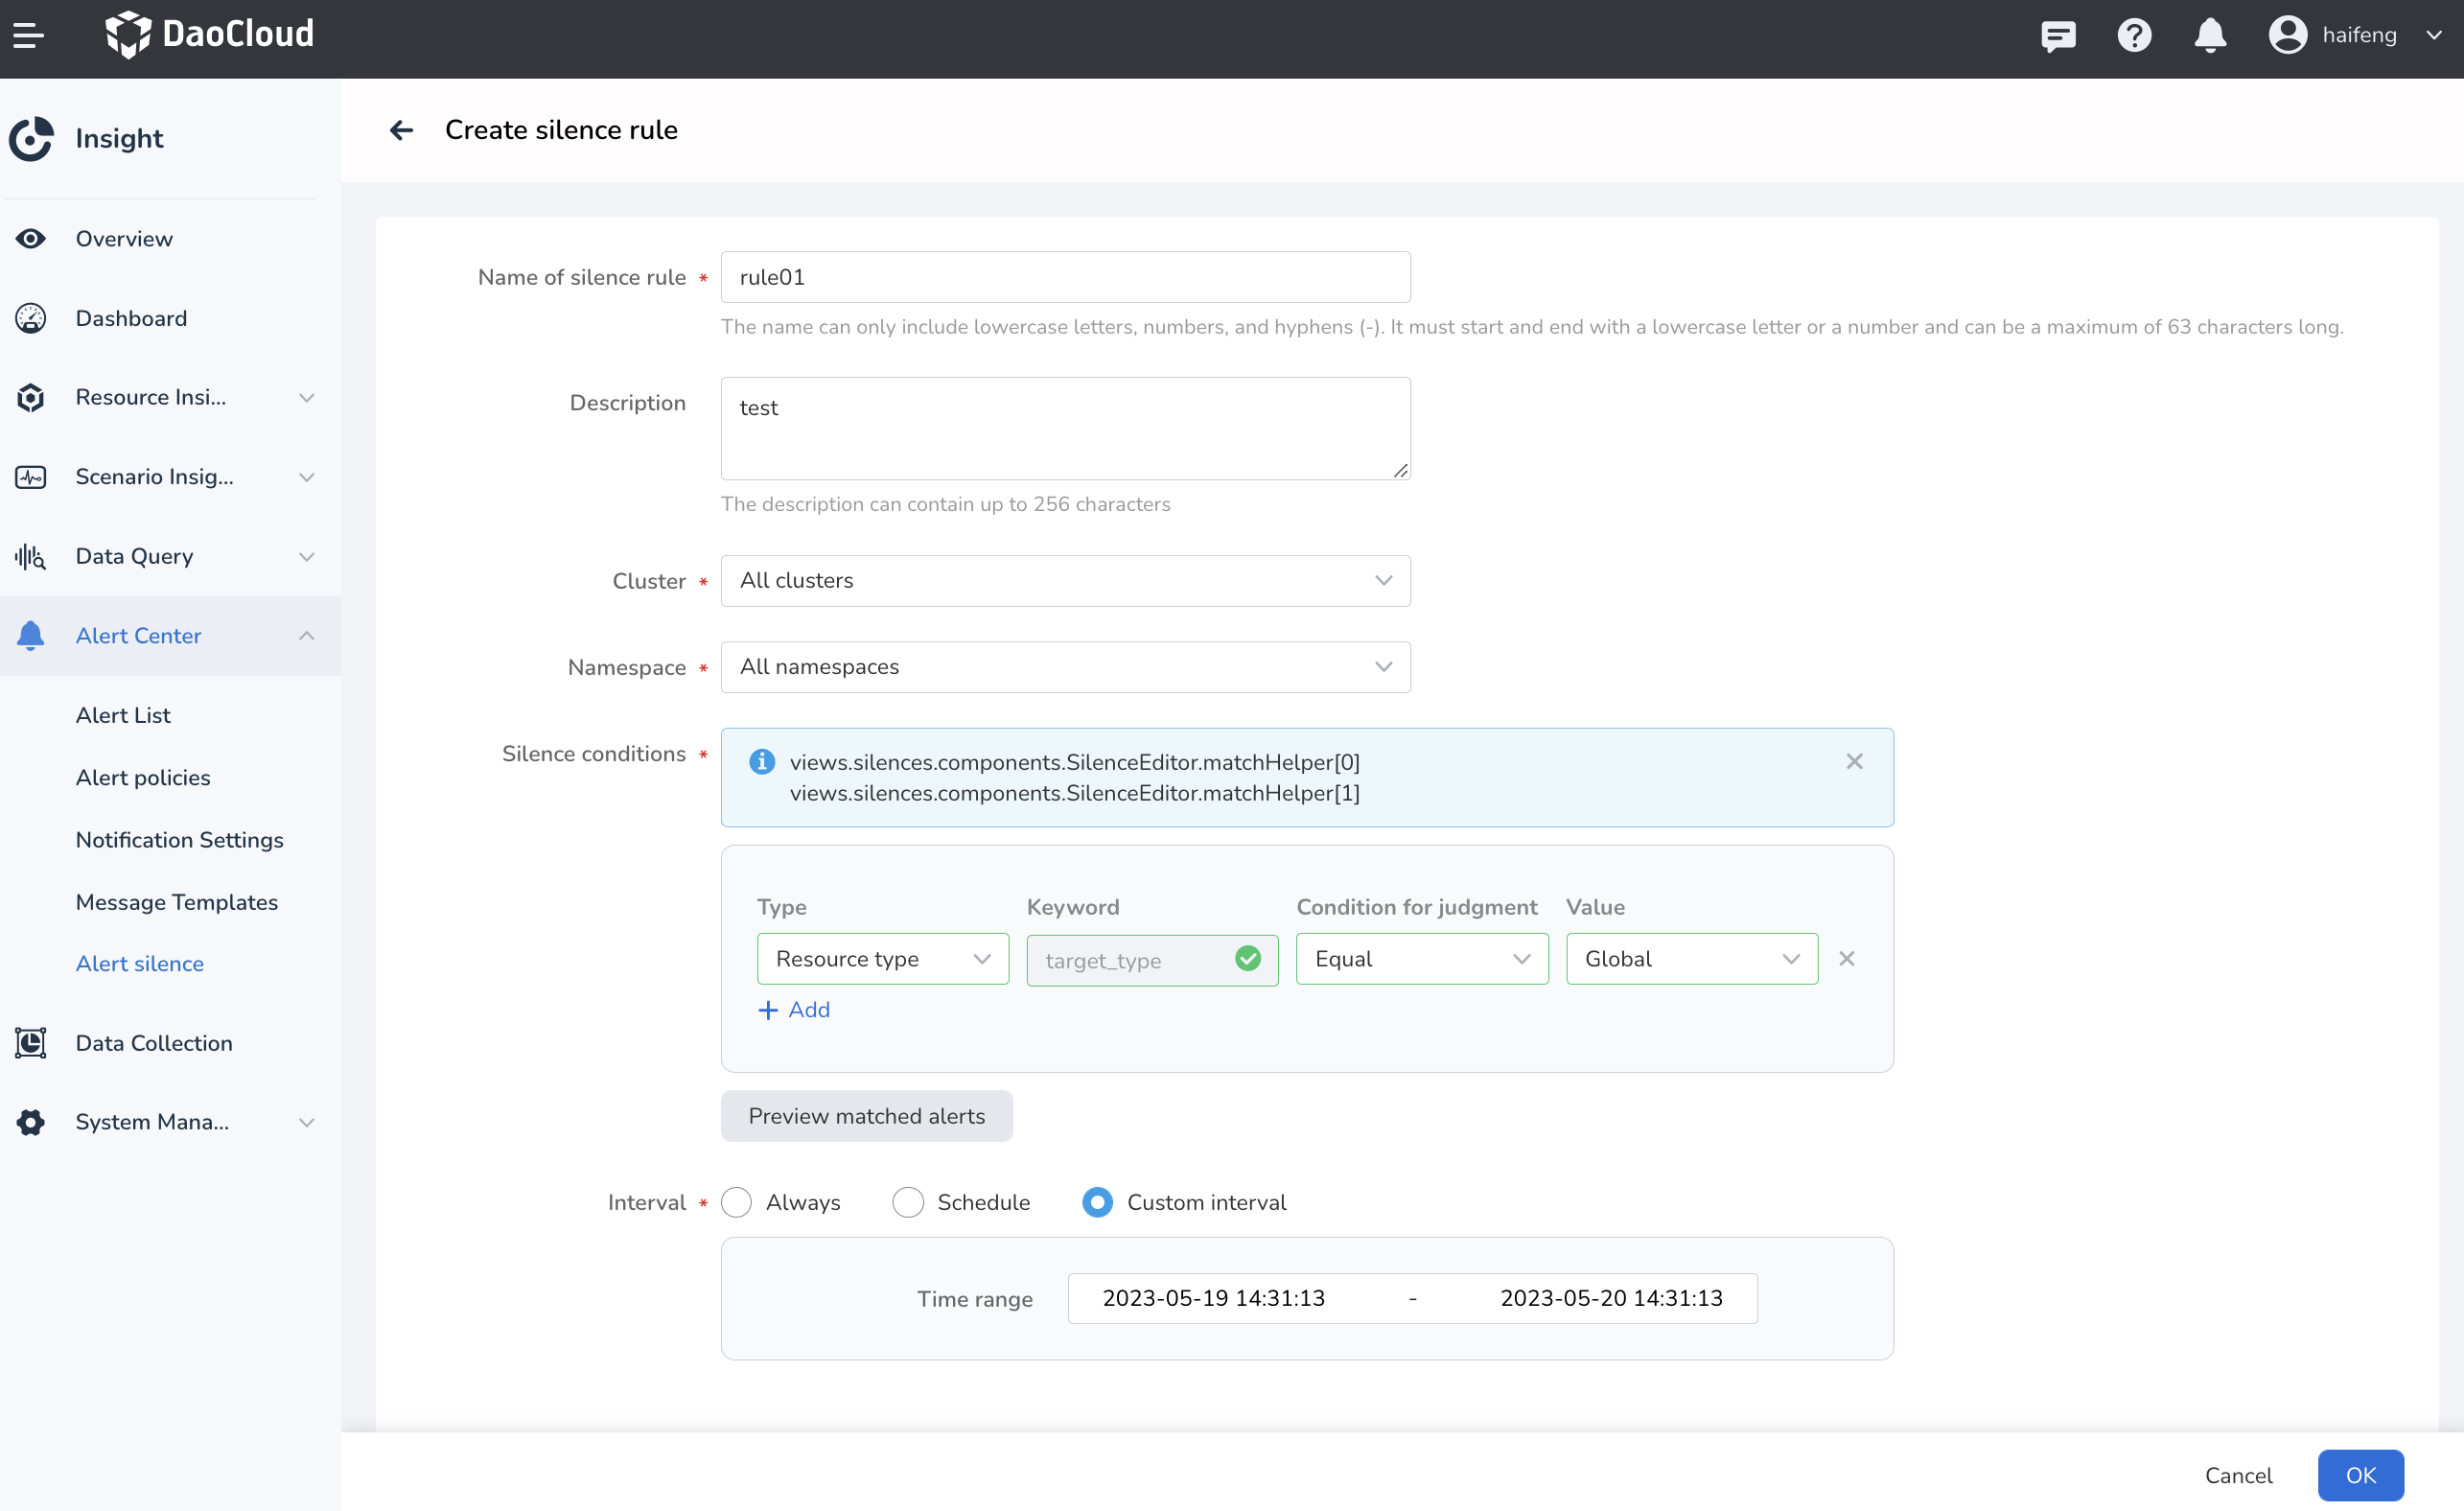Viewport: 2464px width, 1511px height.
Task: Open the Resource type dropdown
Action: [883, 959]
